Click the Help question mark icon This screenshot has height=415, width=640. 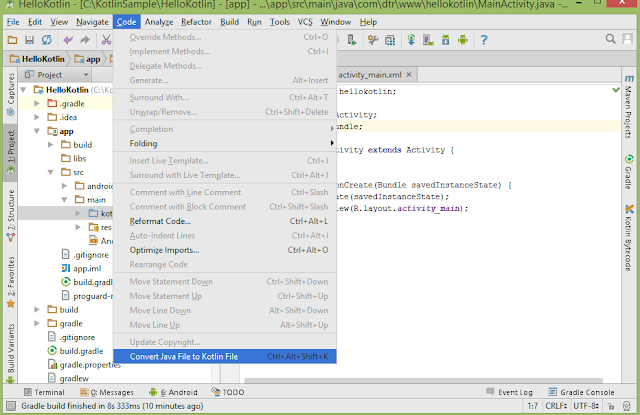484,40
